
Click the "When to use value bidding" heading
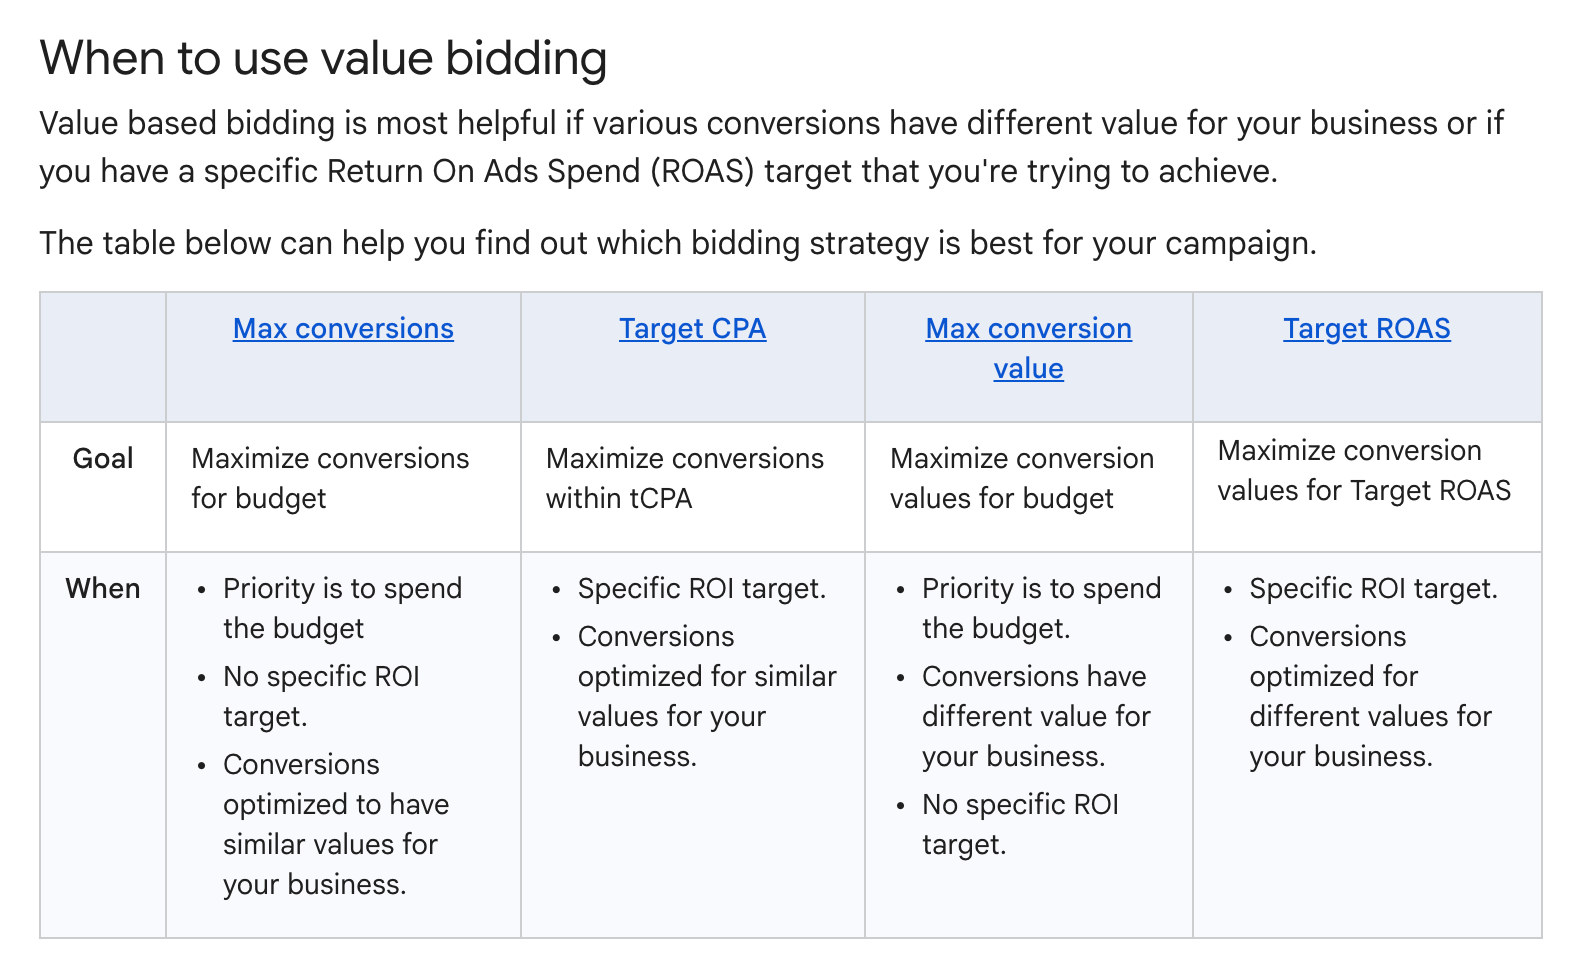323,59
